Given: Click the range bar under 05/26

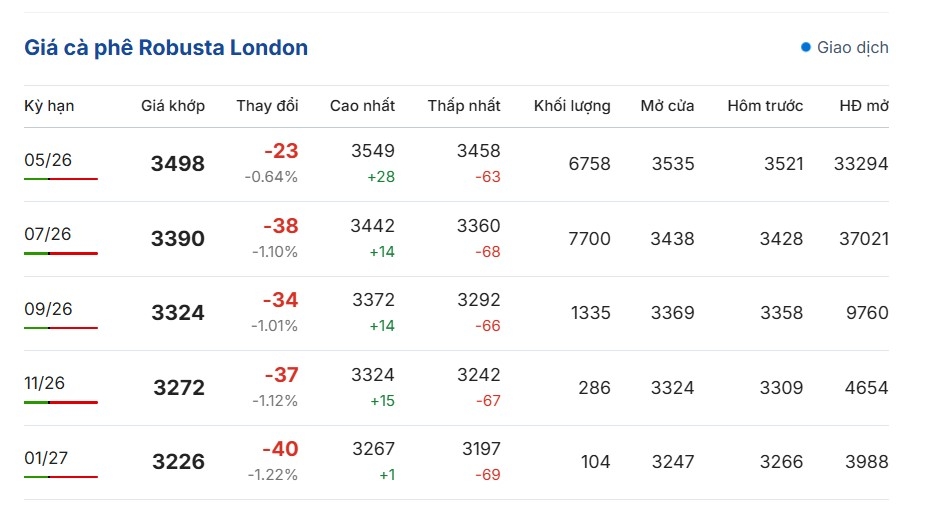Looking at the screenshot, I should pyautogui.click(x=61, y=179).
